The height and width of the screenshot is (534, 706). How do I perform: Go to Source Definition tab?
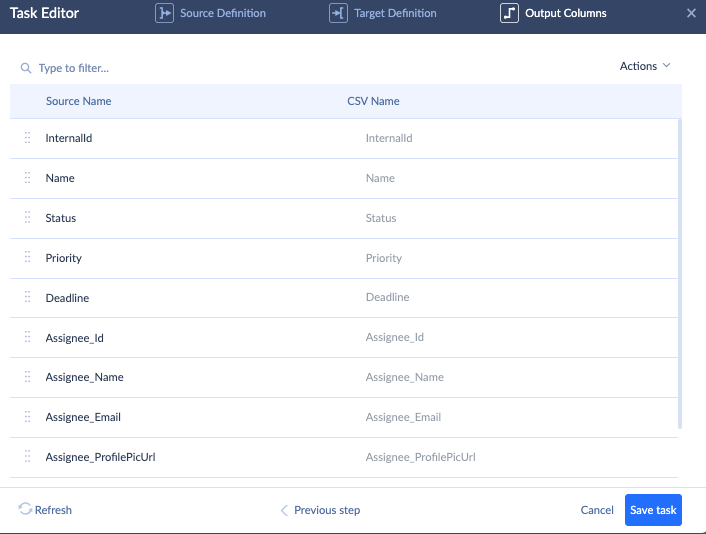tap(210, 13)
